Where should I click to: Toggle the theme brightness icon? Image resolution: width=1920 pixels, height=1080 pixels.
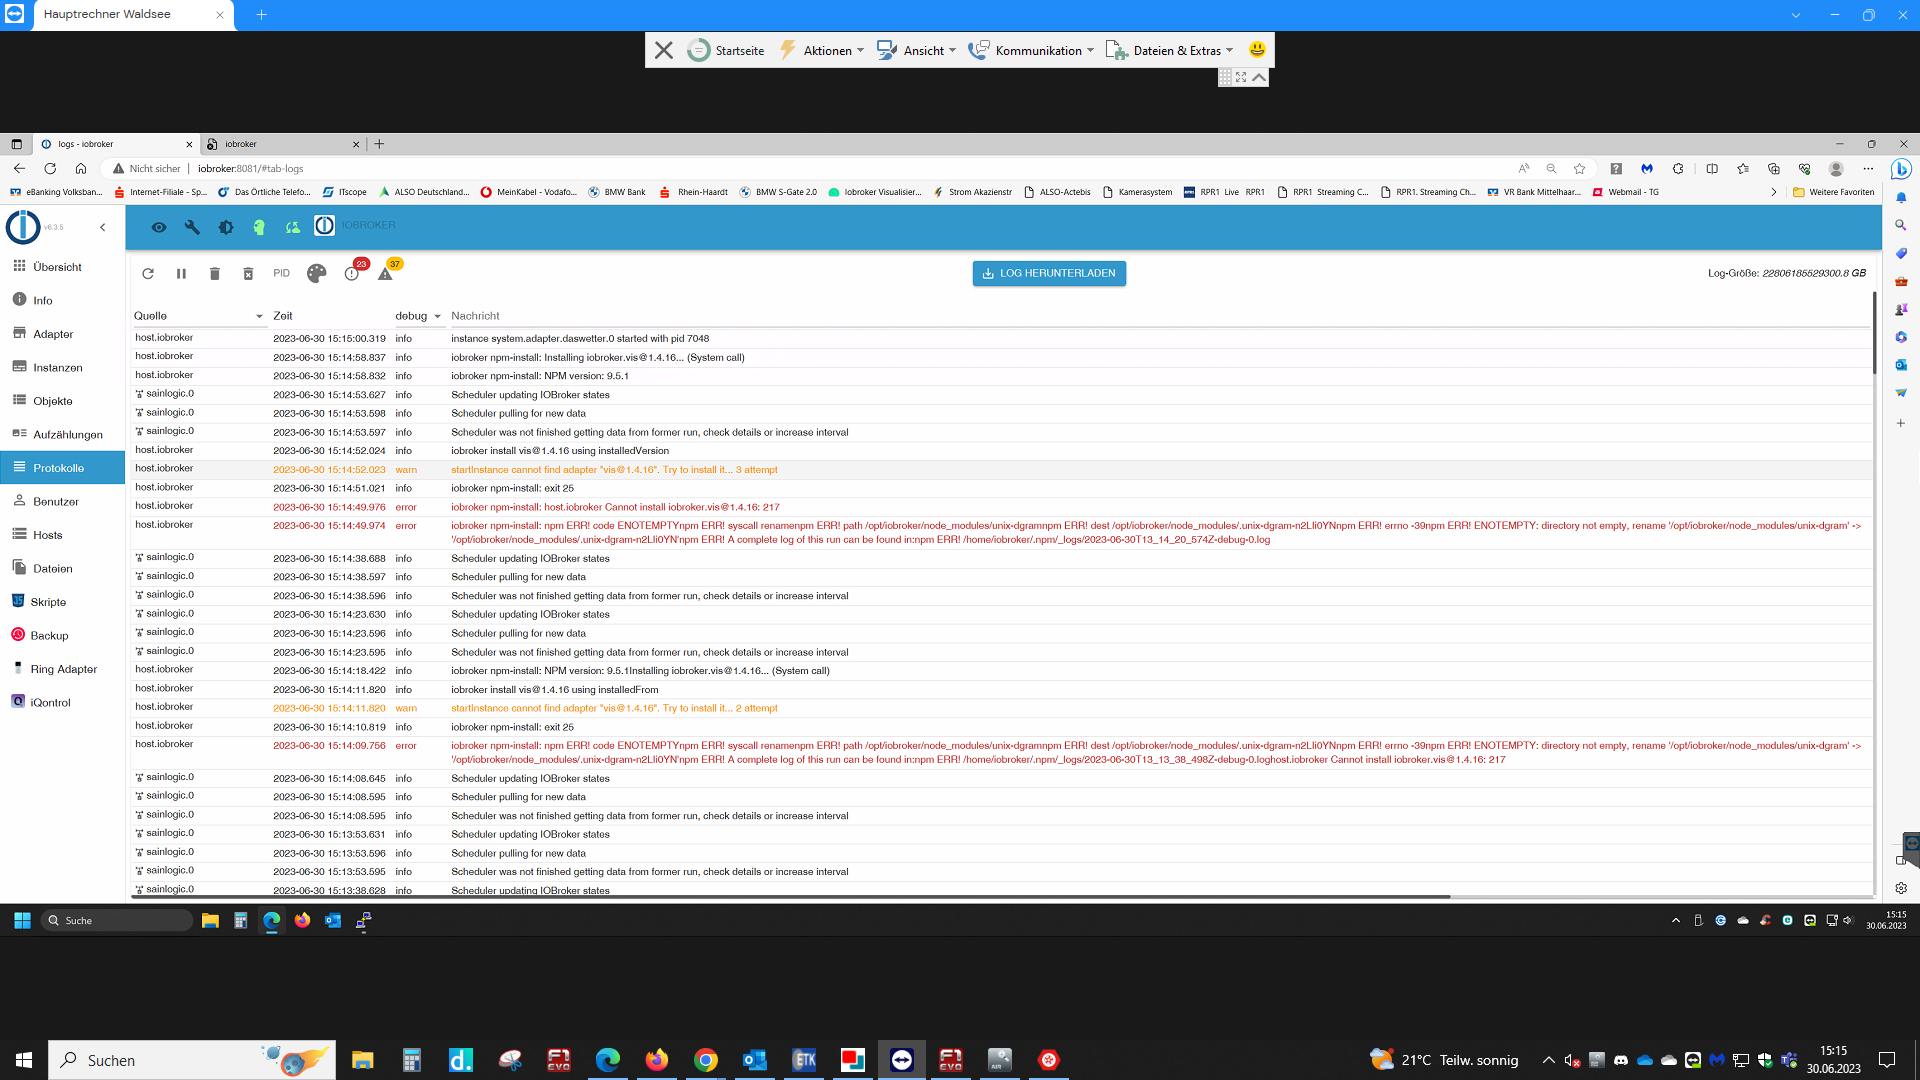pyautogui.click(x=226, y=228)
